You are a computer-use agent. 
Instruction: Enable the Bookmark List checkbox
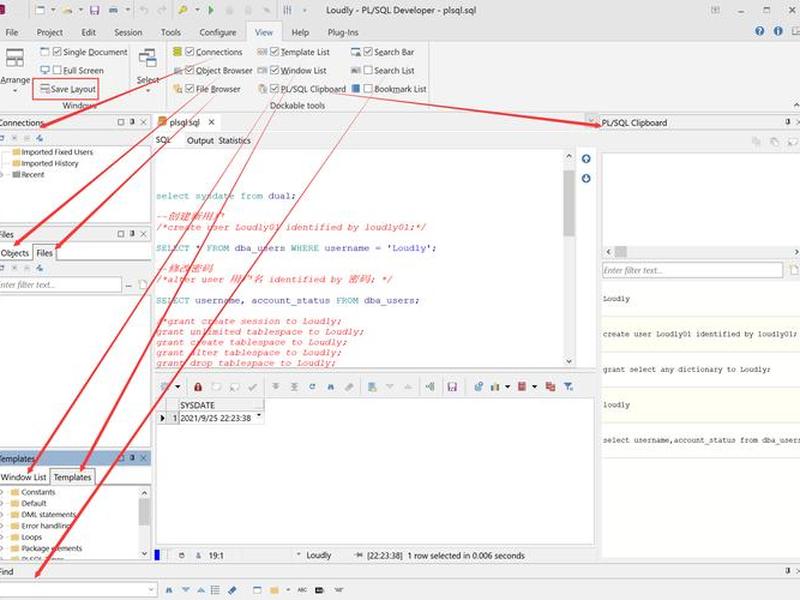pos(368,88)
